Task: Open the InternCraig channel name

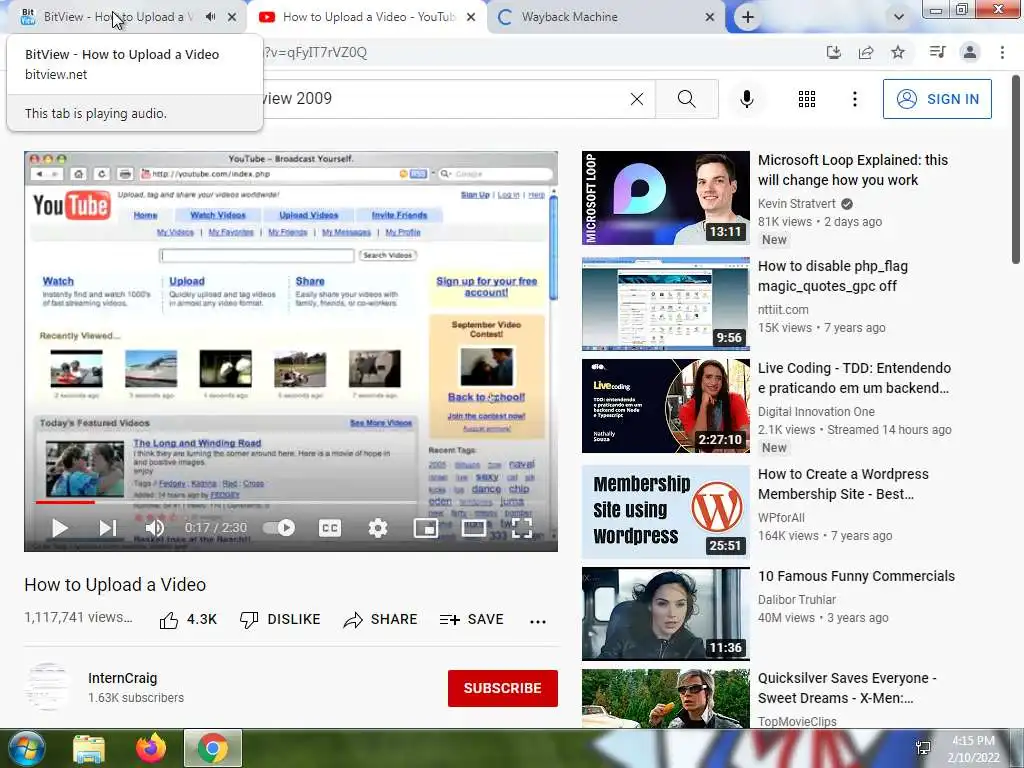Action: click(x=123, y=678)
